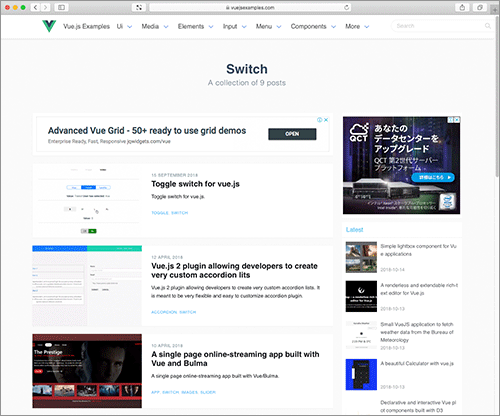500x416 pixels.
Task: Click the ACCORDION tag link
Action: 164,312
